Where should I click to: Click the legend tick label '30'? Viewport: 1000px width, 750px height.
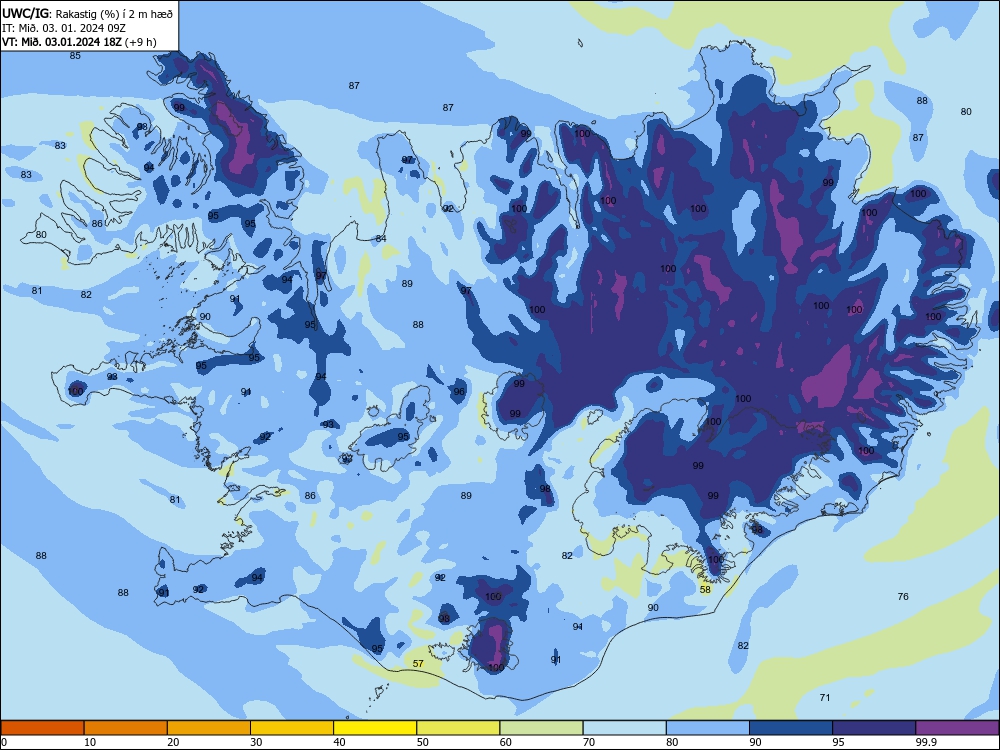point(256,742)
